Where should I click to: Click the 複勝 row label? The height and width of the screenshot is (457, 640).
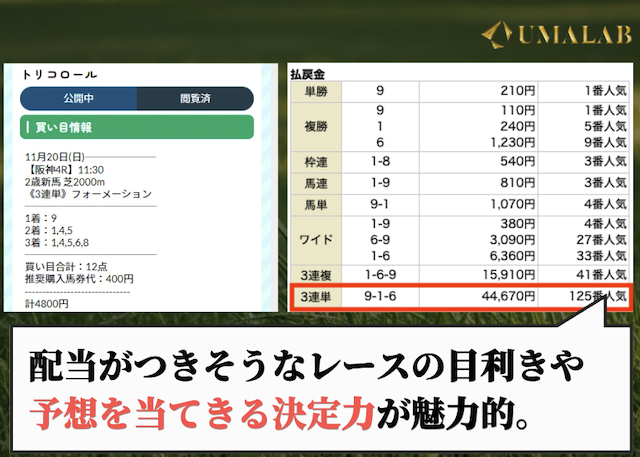click(x=316, y=127)
